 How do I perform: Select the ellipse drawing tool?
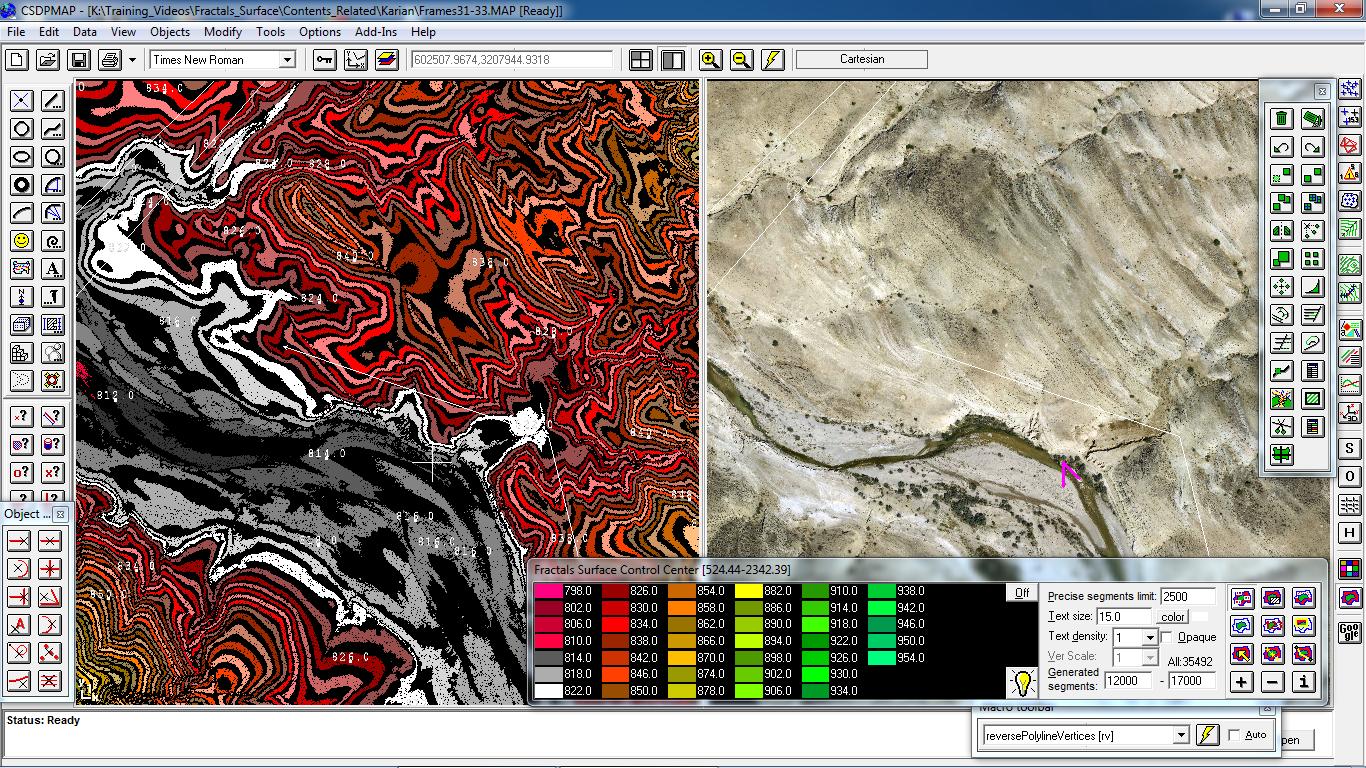[x=21, y=157]
